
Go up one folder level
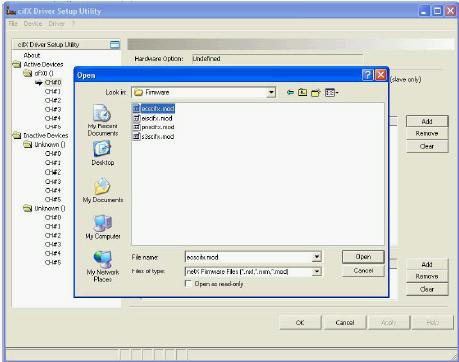click(302, 92)
